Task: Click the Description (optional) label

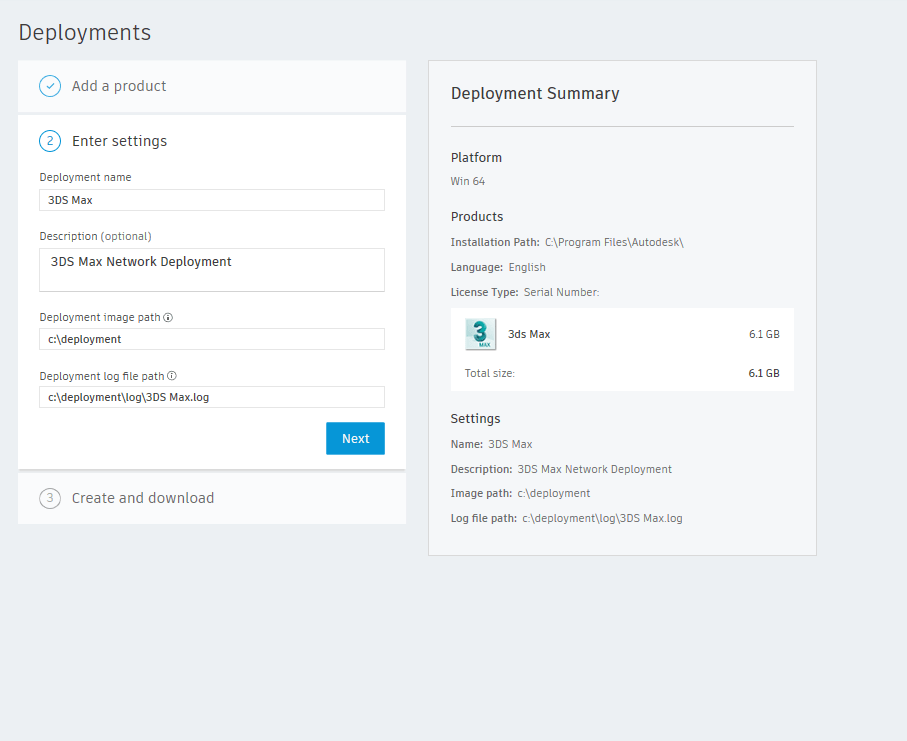Action: pos(95,236)
